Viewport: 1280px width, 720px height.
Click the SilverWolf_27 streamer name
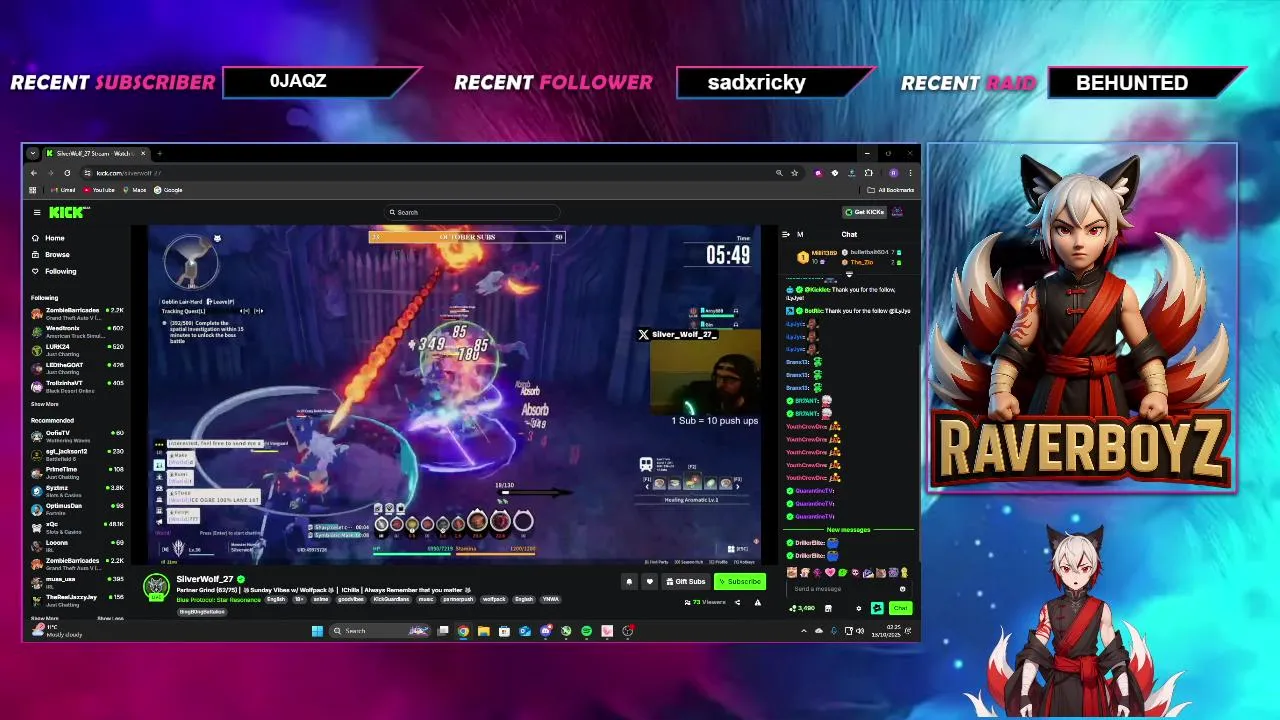[x=205, y=579]
